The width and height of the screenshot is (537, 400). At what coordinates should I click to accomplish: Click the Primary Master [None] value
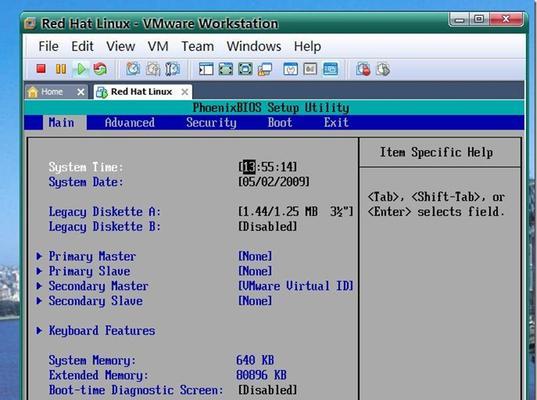(255, 256)
